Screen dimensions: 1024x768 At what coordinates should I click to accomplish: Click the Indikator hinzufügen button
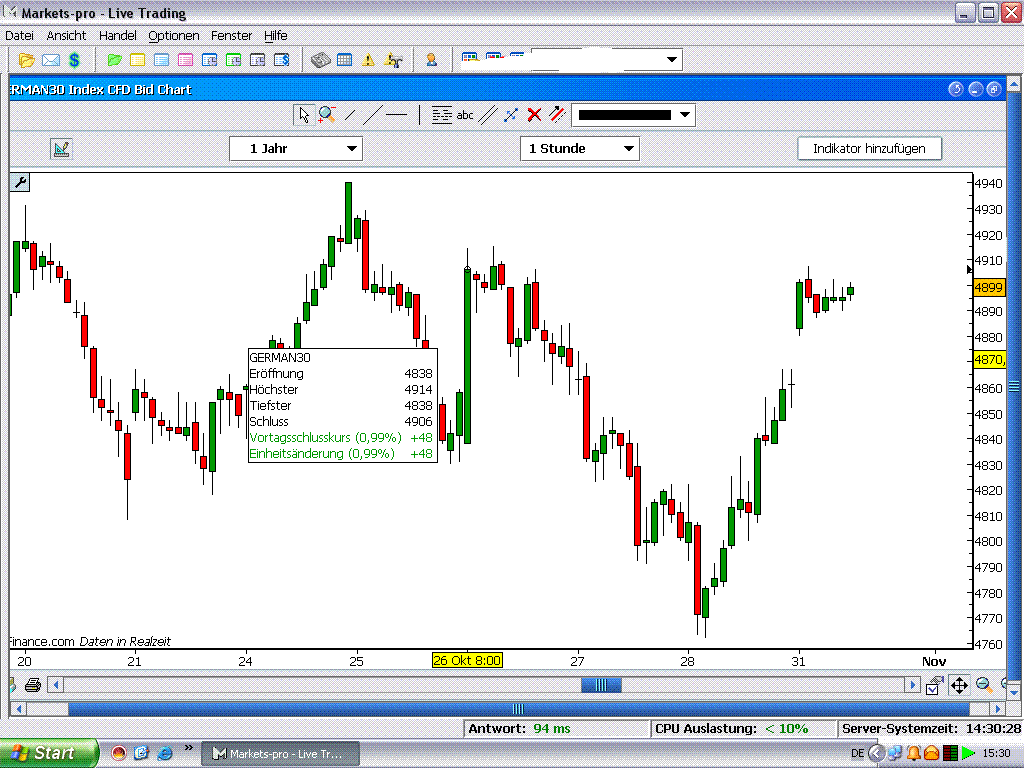869,149
